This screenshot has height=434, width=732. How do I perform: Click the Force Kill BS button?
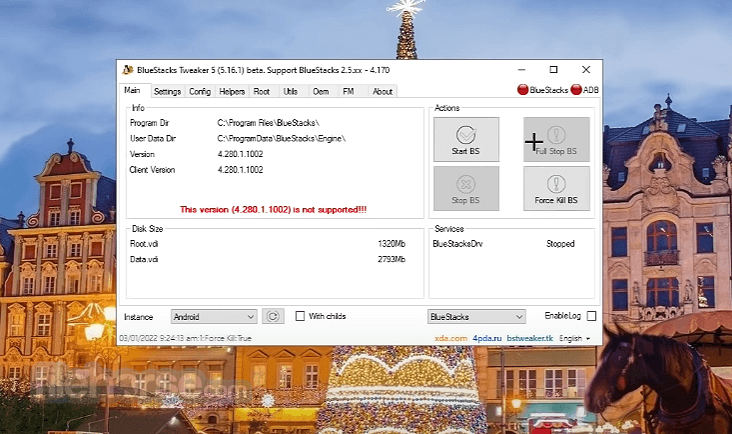click(x=556, y=188)
